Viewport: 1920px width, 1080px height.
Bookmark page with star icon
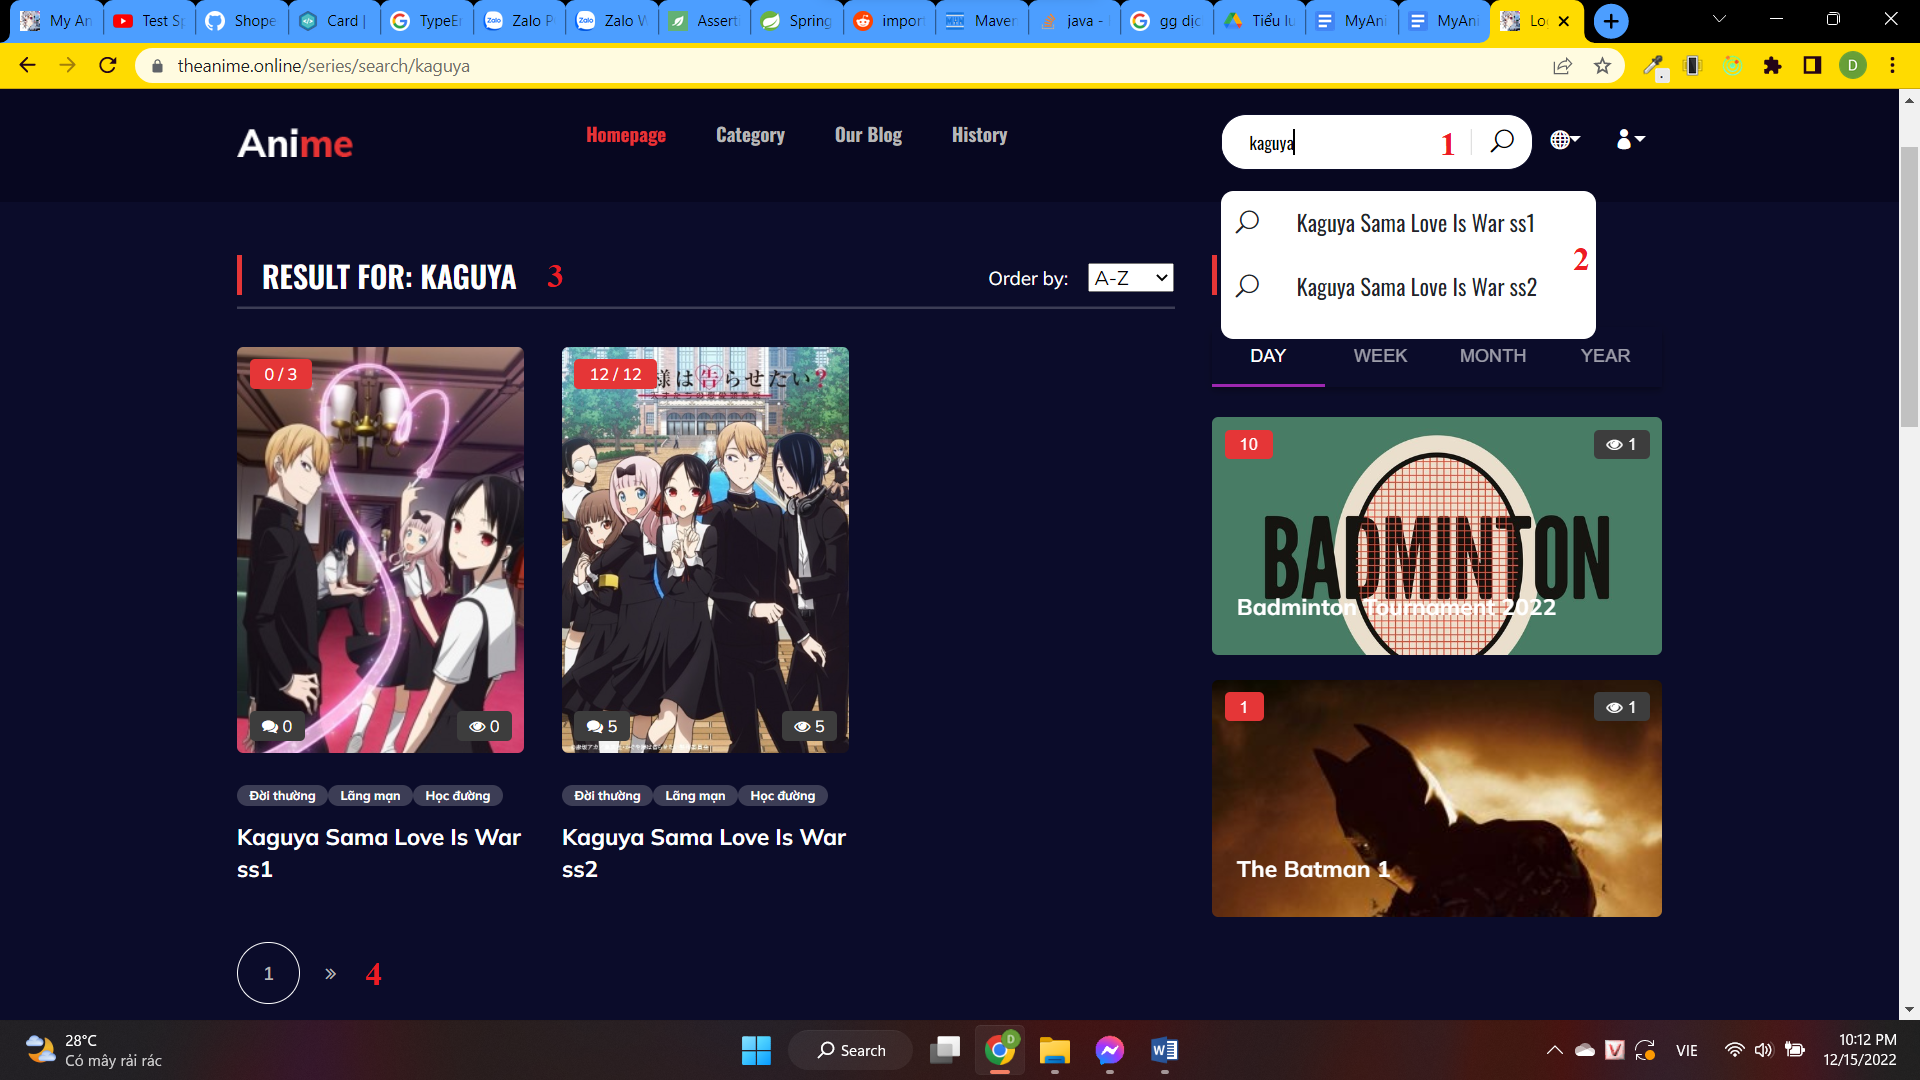(x=1603, y=66)
